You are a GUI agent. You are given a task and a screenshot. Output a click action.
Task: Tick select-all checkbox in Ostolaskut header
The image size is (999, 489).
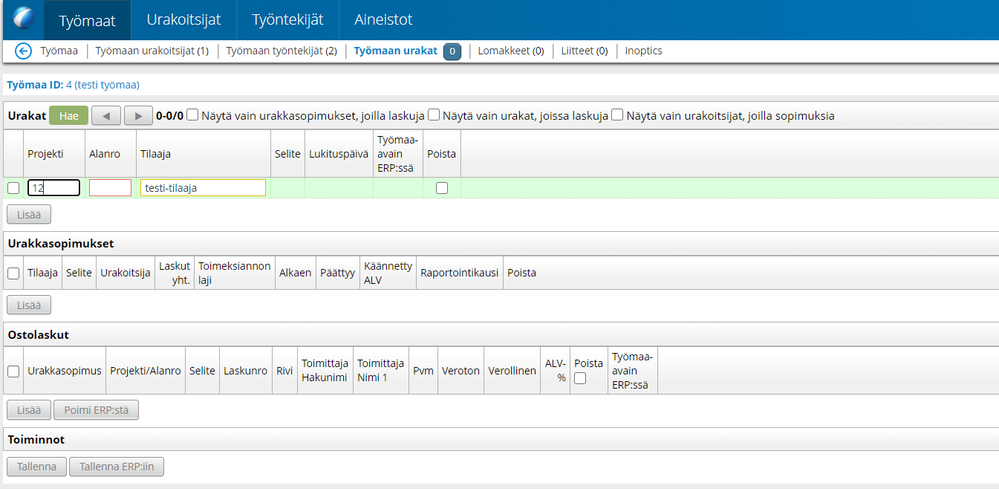tap(13, 371)
